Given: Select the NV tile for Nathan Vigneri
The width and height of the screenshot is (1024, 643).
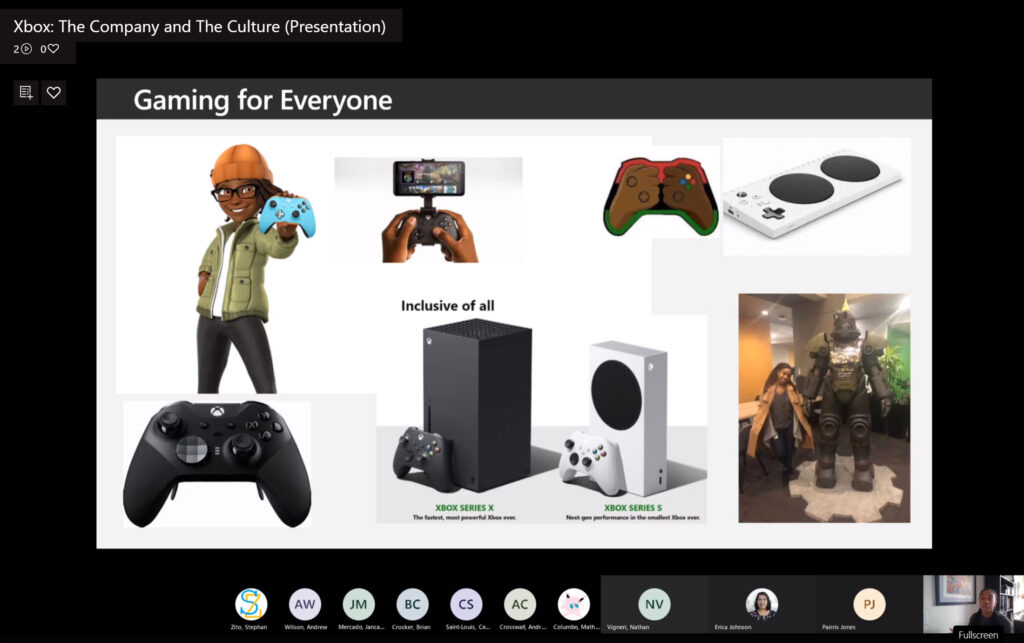Looking at the screenshot, I should [654, 604].
